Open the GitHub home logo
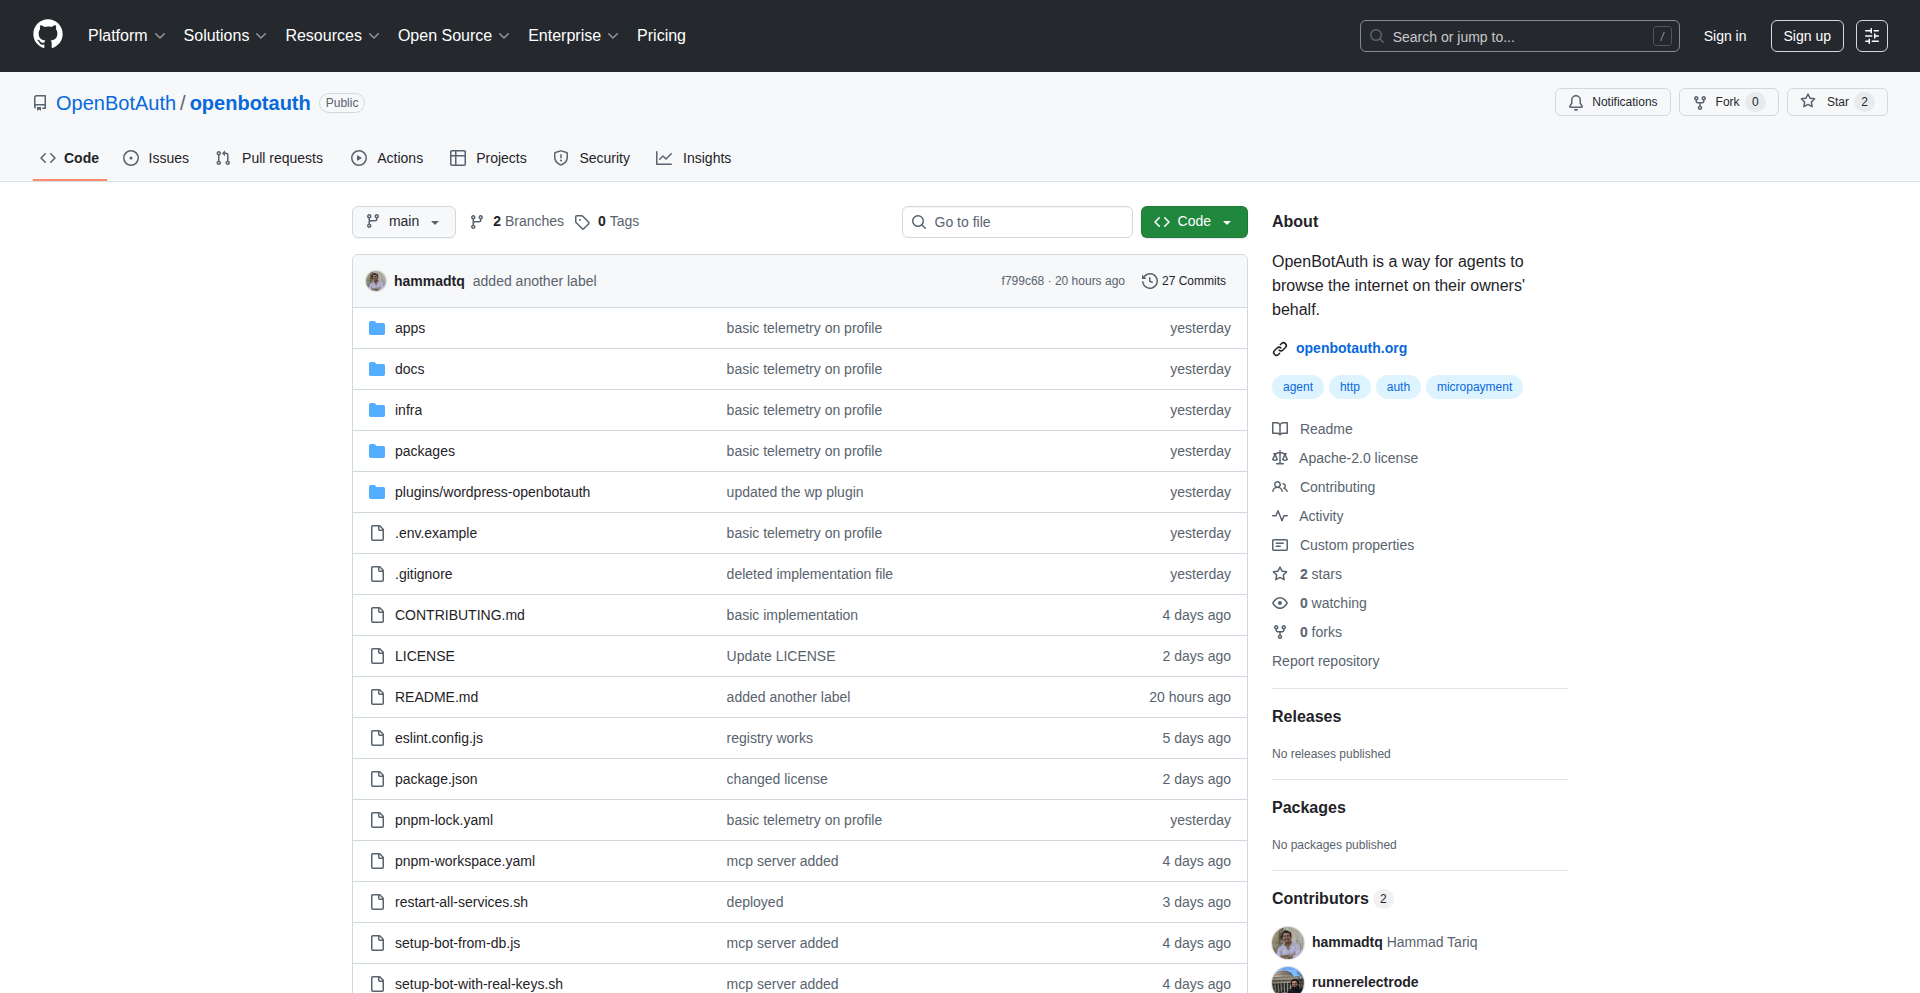The width and height of the screenshot is (1920, 993). 46,35
